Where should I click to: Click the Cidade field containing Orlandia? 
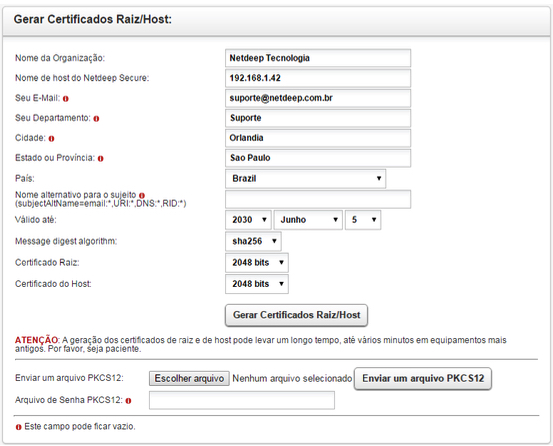click(x=318, y=138)
